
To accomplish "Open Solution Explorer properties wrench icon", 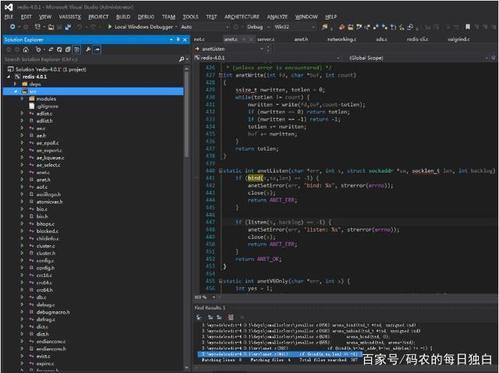I will click(x=88, y=50).
